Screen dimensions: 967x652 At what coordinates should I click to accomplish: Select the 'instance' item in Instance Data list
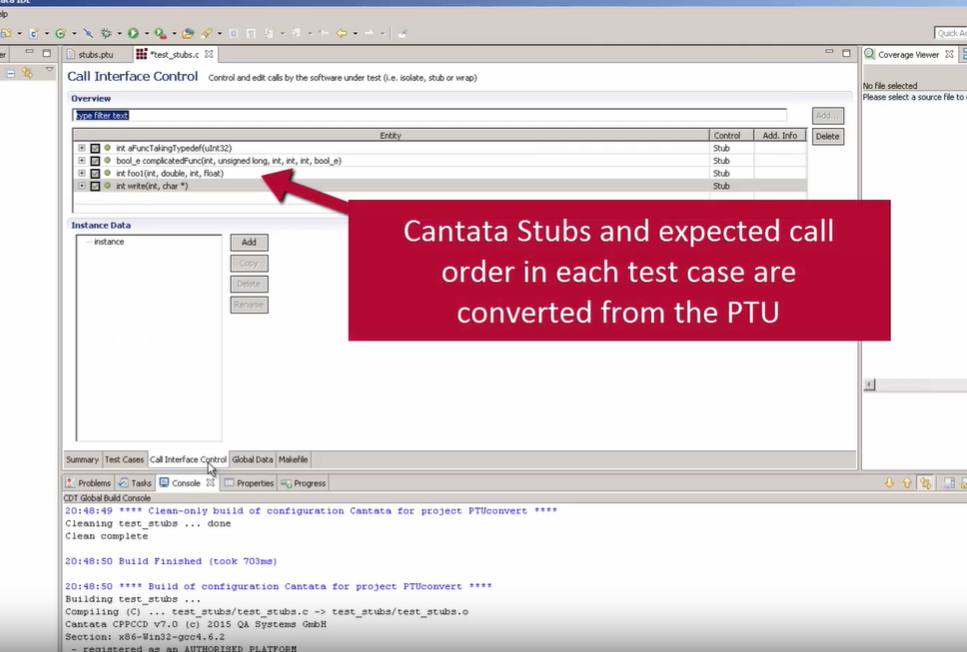click(x=109, y=242)
